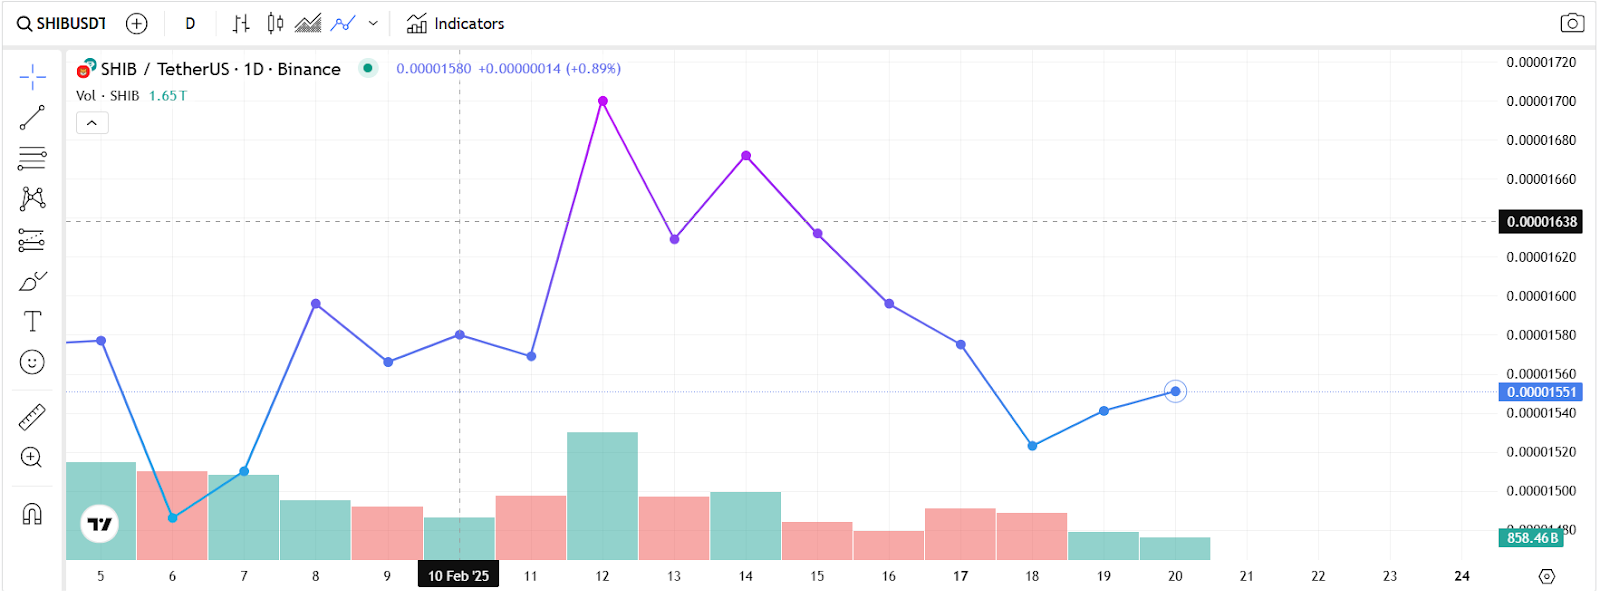Activate the zoom in tool
Screen dimensions: 1600x608
pos(32,457)
